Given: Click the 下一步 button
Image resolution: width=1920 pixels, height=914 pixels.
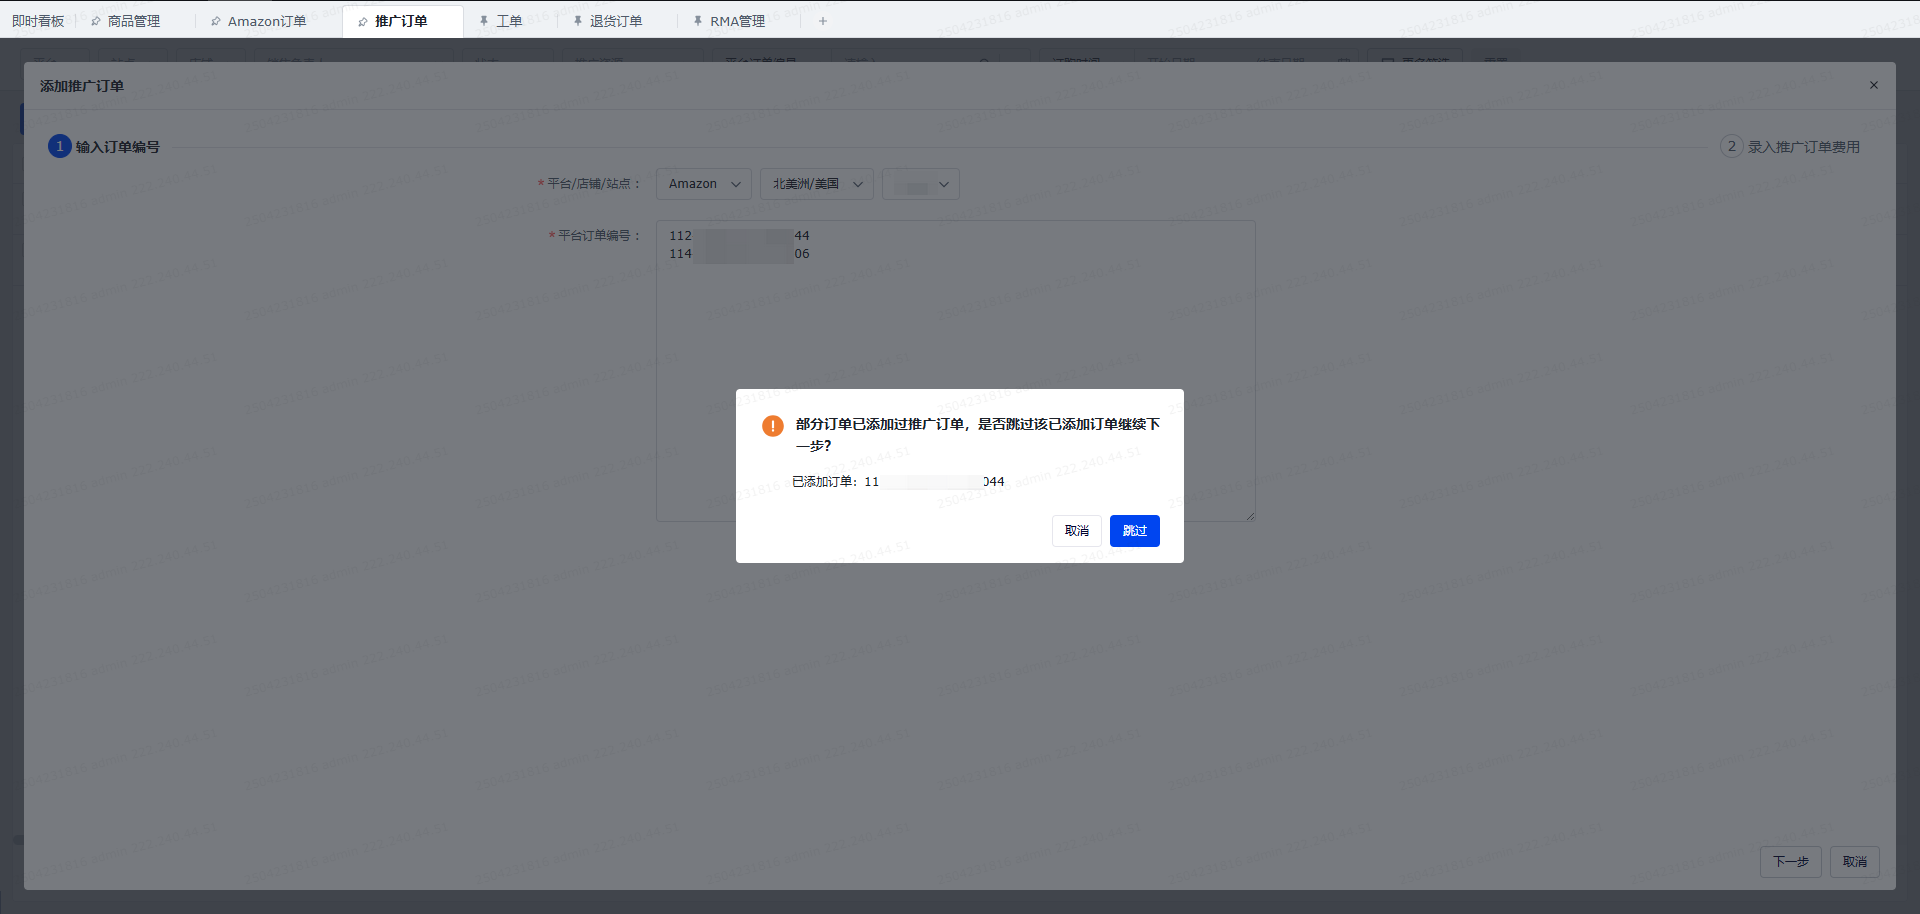Looking at the screenshot, I should point(1790,862).
